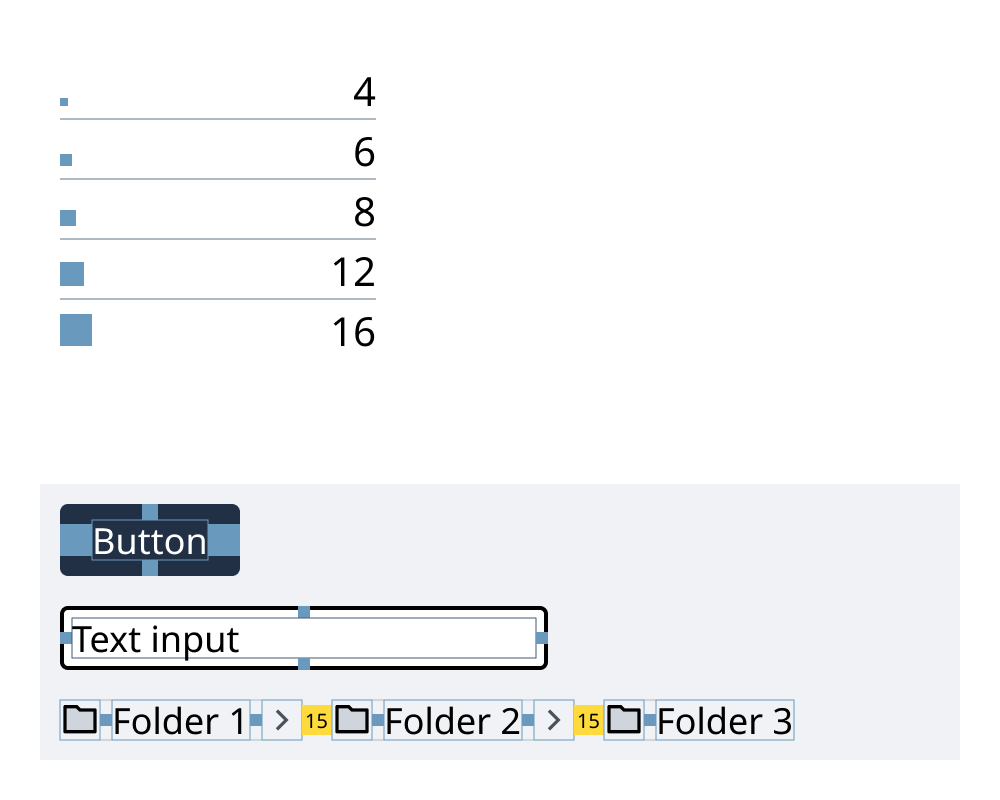Expand the chevron right after Folder 2
This screenshot has height=800, width=1000.
tap(554, 720)
